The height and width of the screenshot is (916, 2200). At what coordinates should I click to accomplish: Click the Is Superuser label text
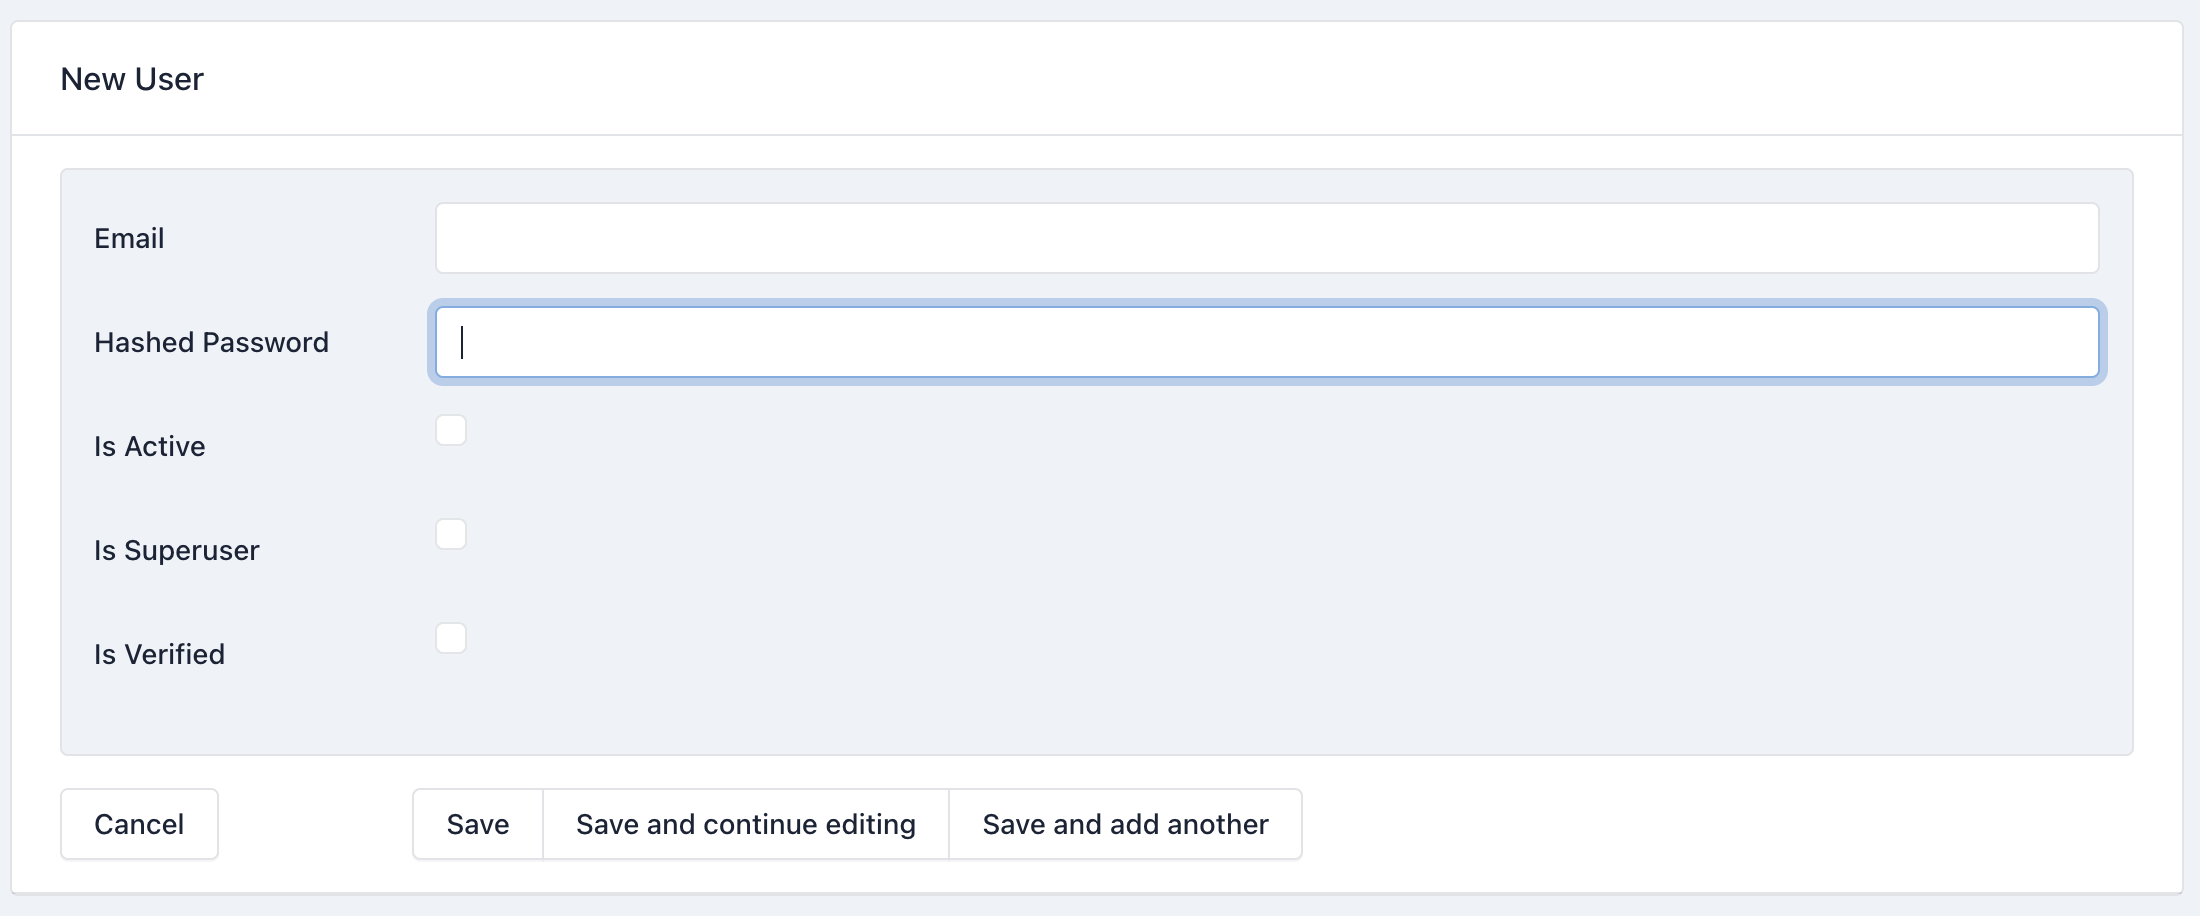point(176,550)
